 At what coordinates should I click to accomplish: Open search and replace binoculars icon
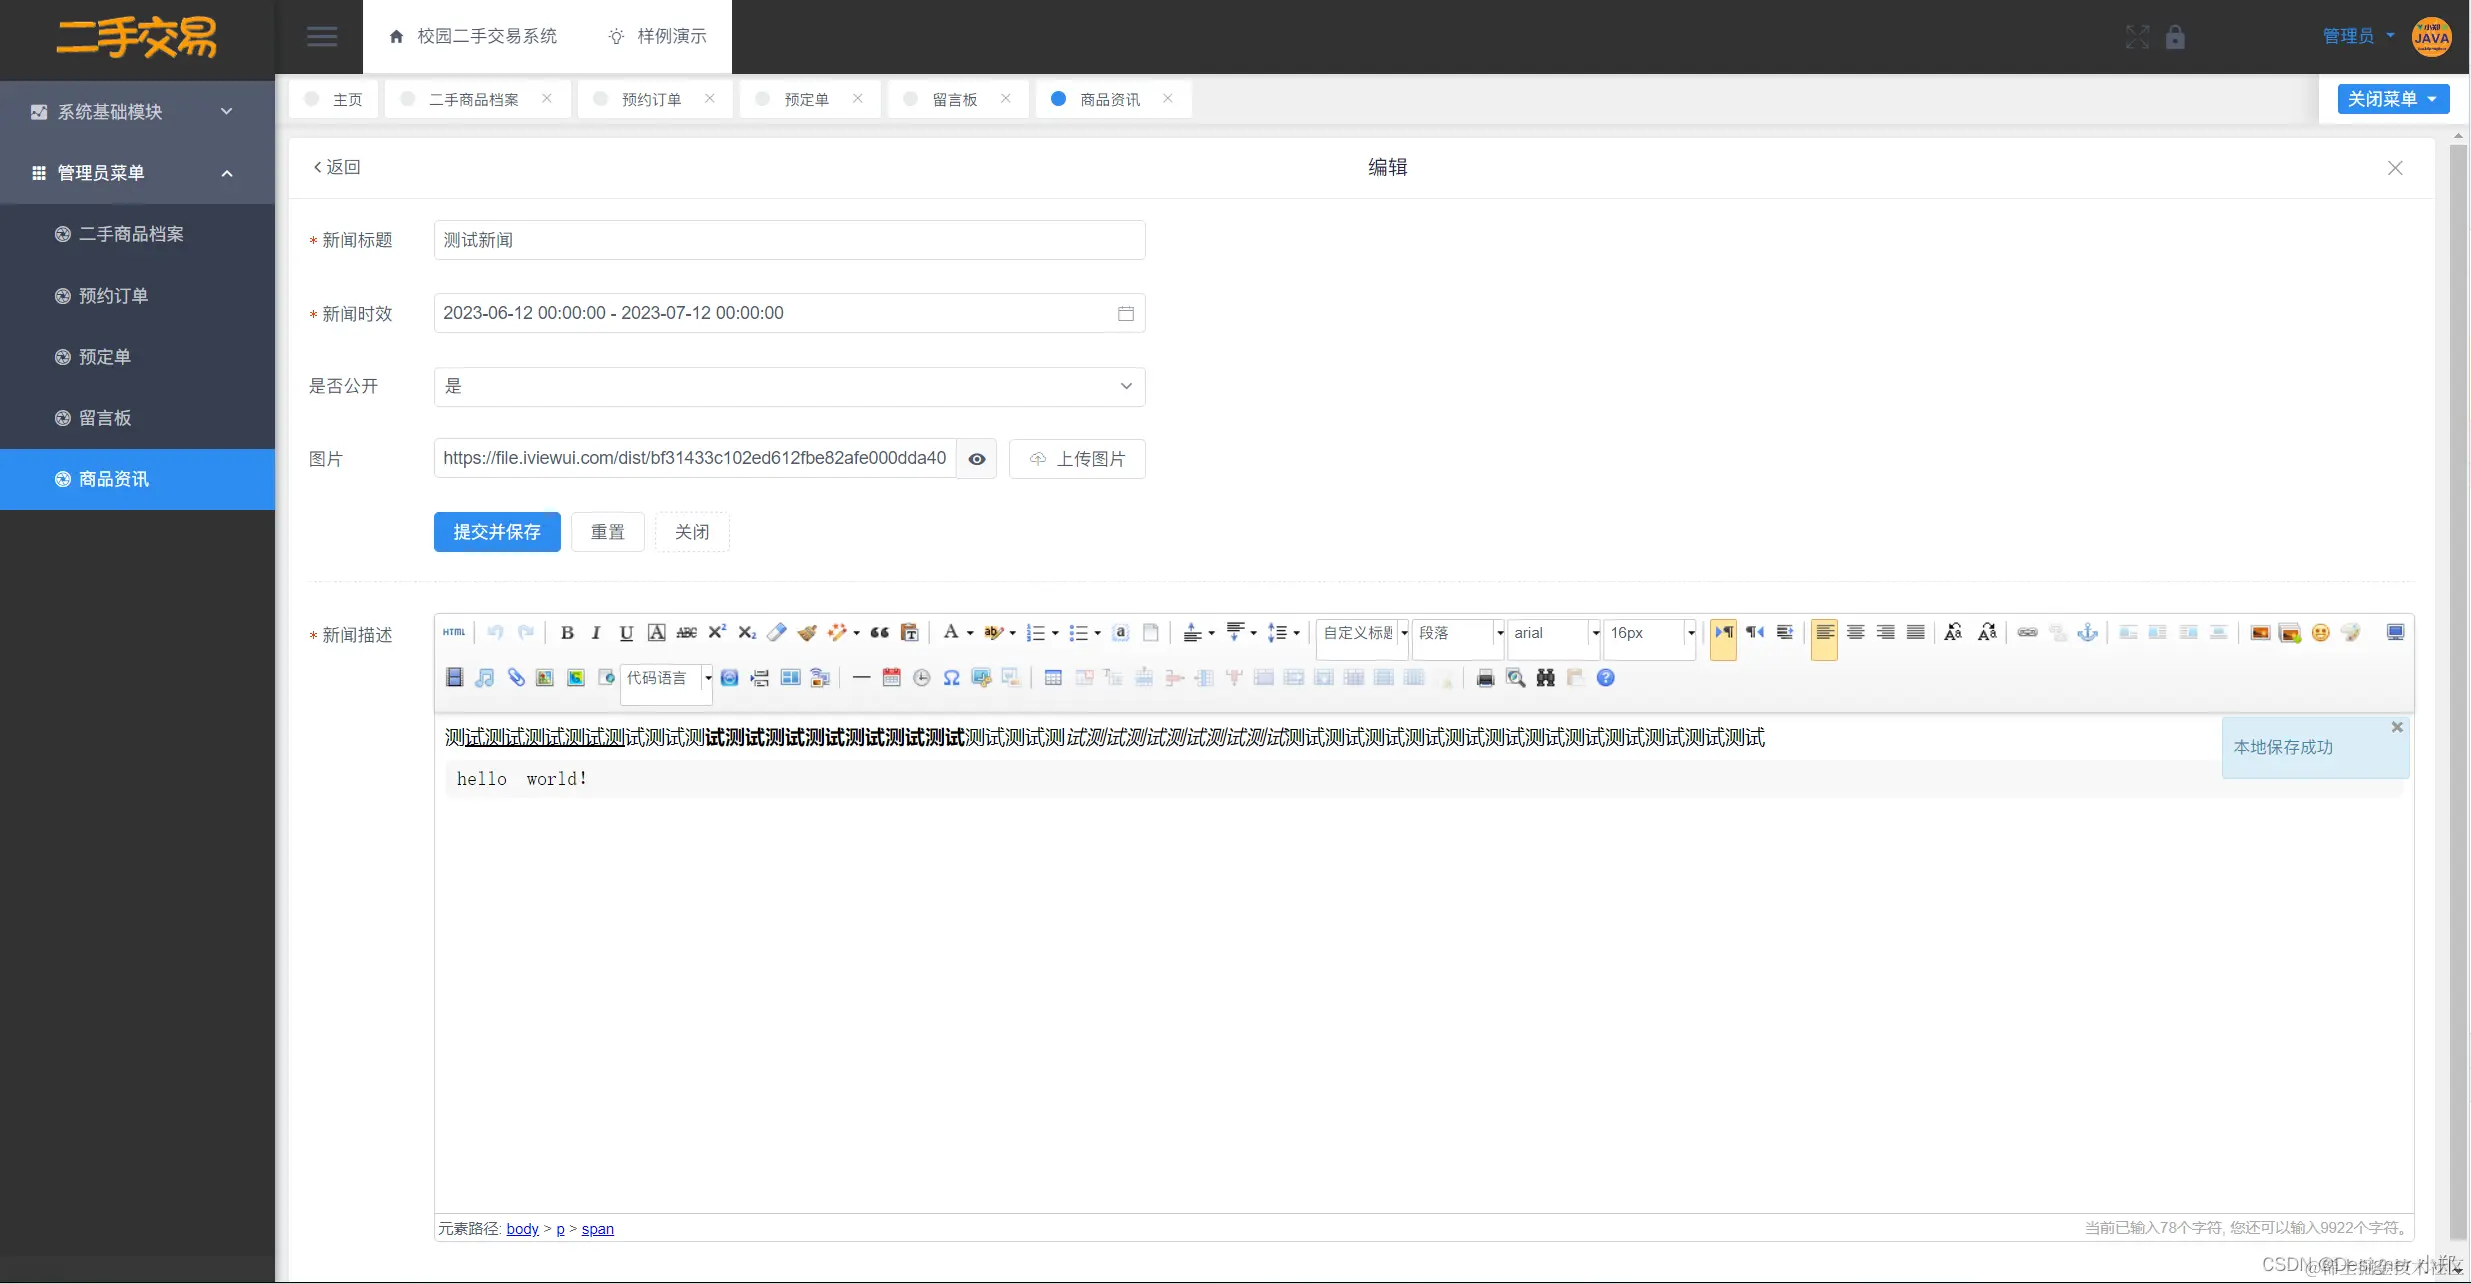click(x=1545, y=678)
